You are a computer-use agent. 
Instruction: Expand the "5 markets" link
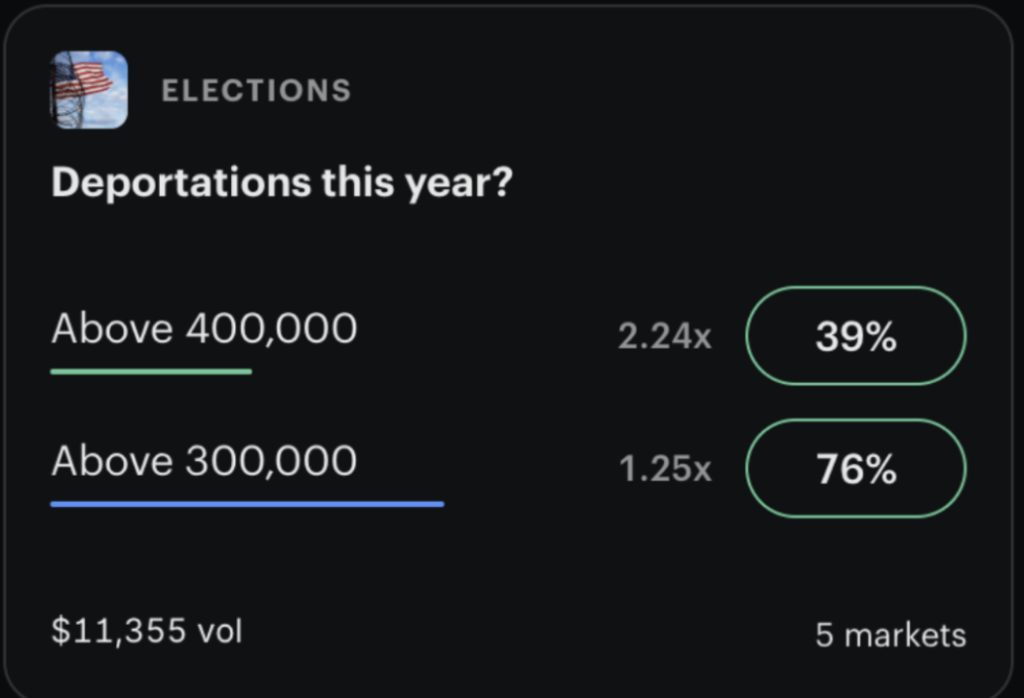[890, 635]
